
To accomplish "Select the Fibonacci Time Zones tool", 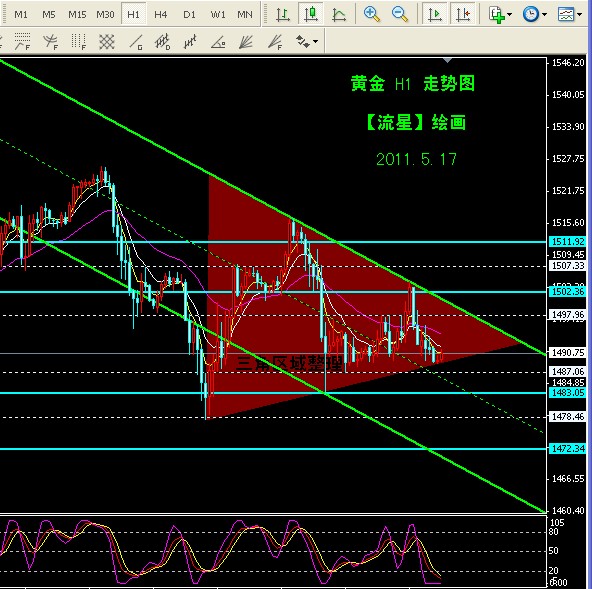I will pos(79,42).
